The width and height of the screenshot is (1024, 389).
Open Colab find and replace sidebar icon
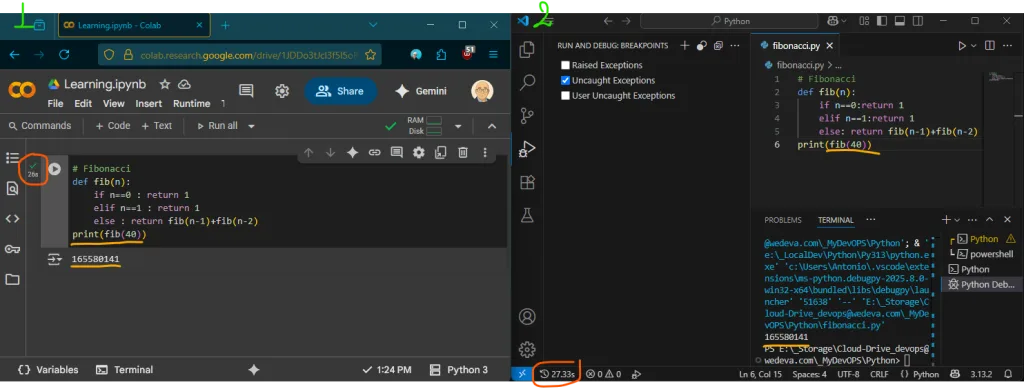(12, 189)
